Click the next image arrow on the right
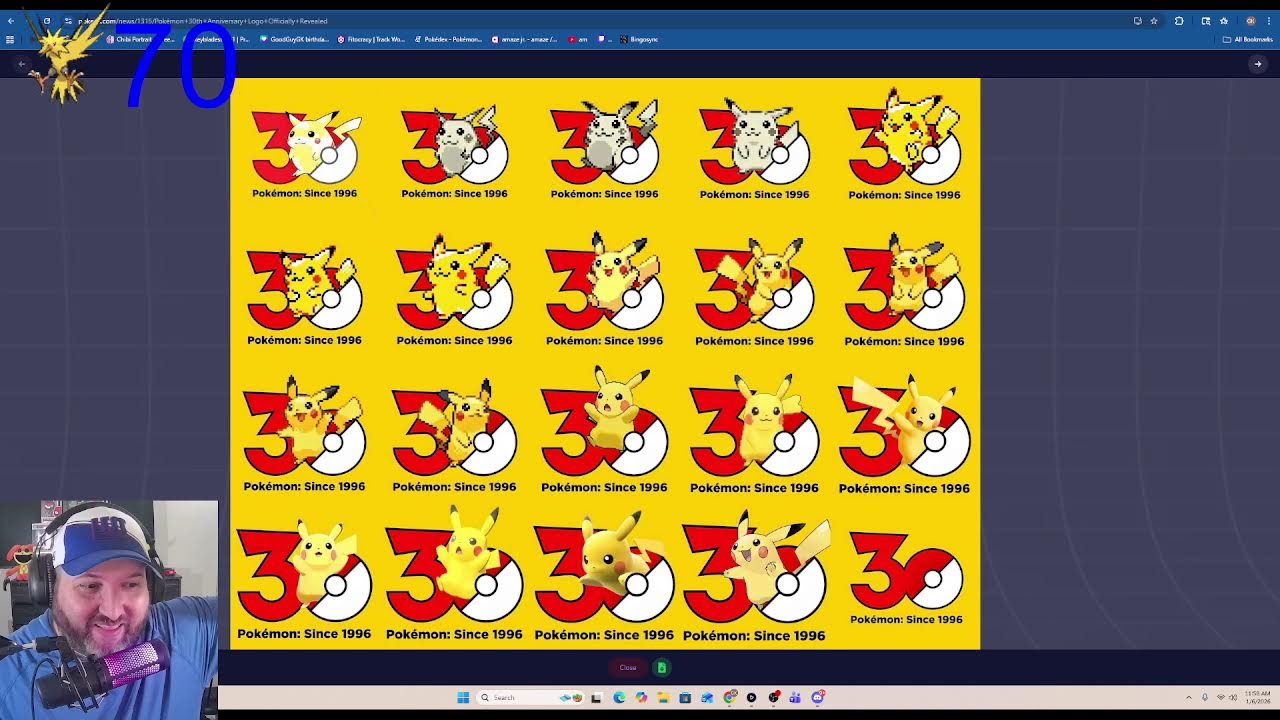Screen dimensions: 1280x720 point(1258,64)
